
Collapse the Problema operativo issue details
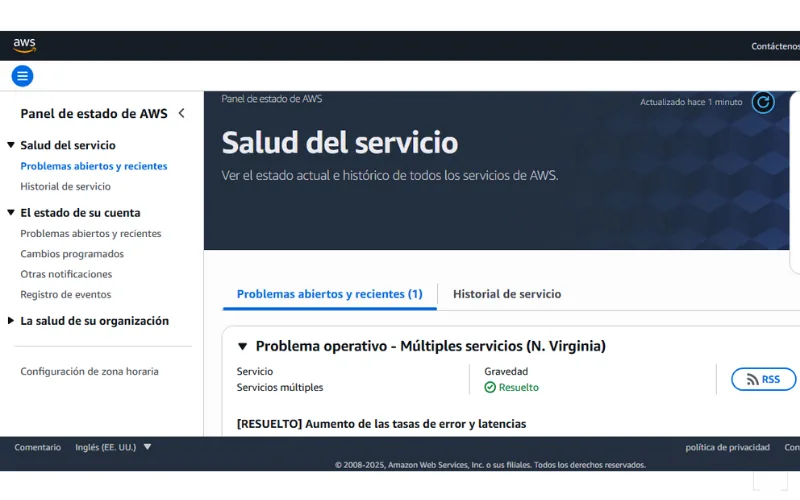242,346
